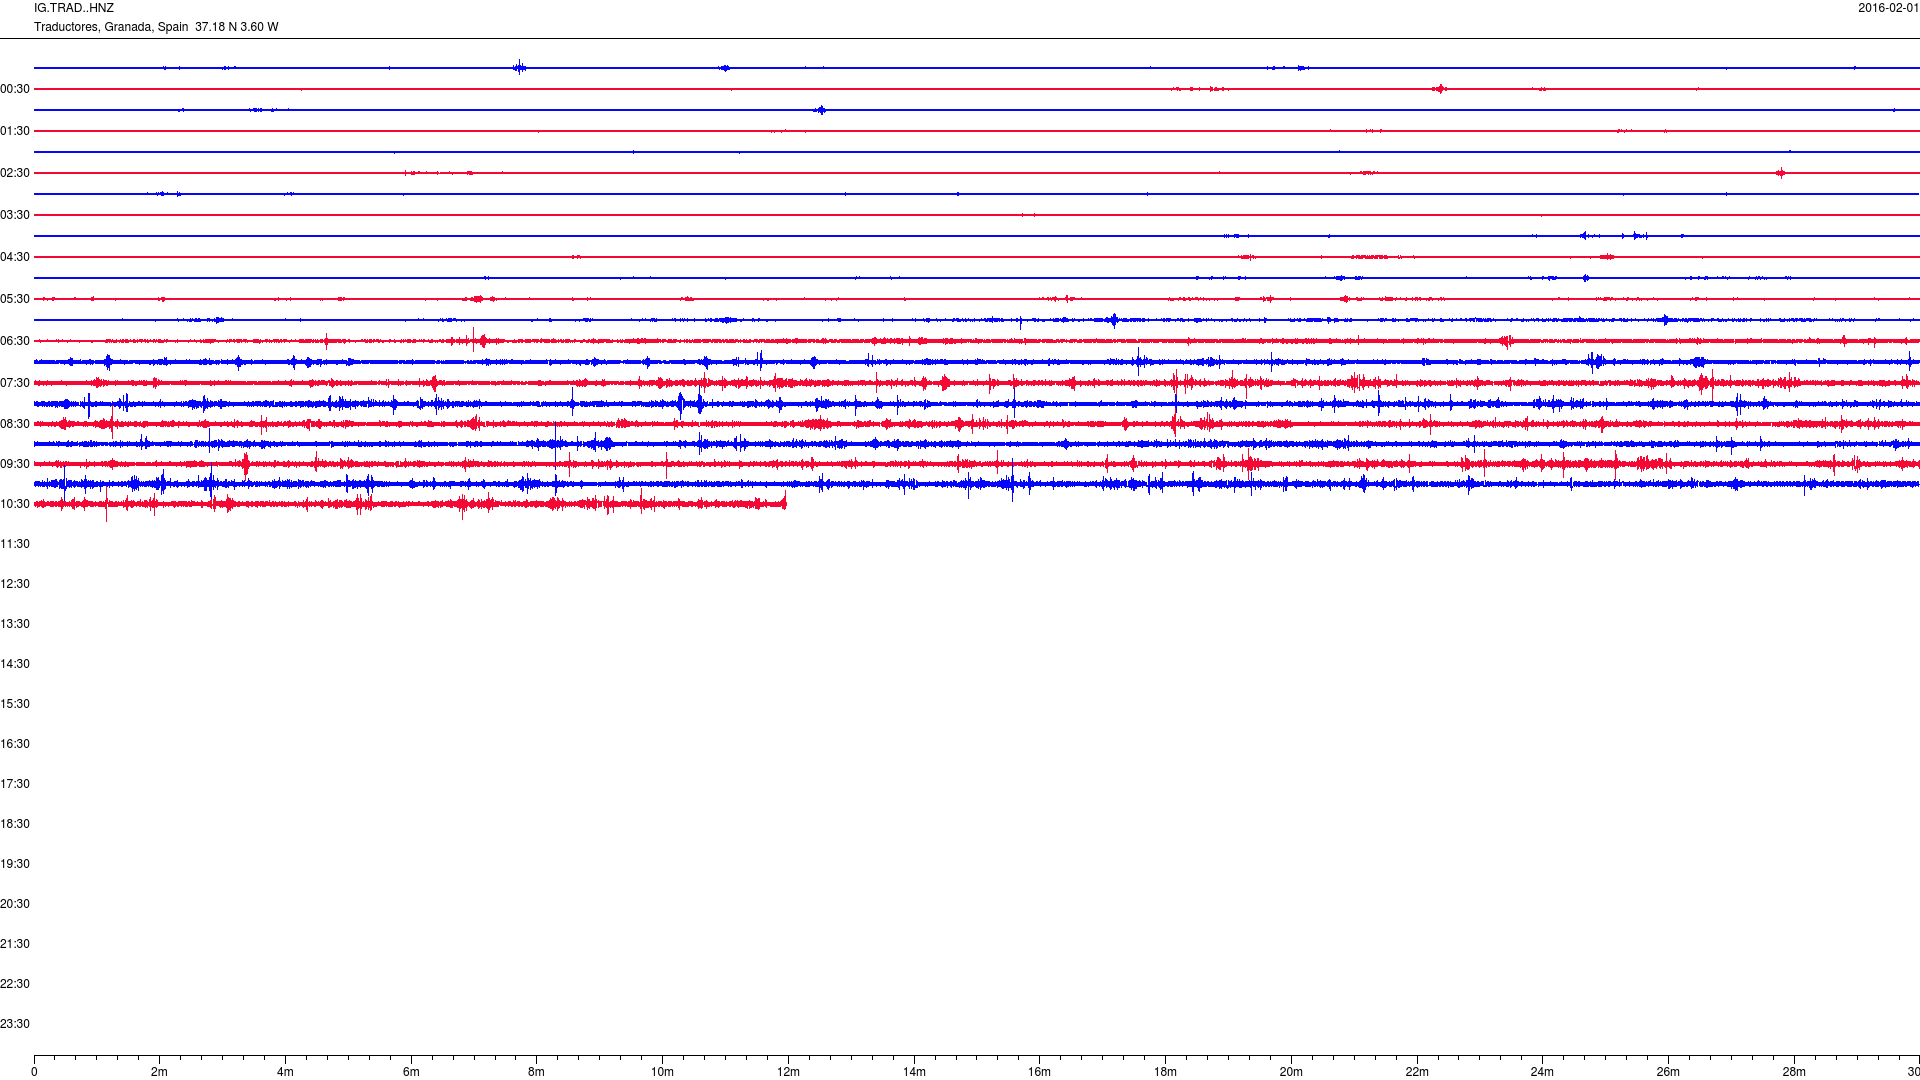Click the 20m mark on the minute axis
1920x1080 pixels.
tap(1291, 1072)
